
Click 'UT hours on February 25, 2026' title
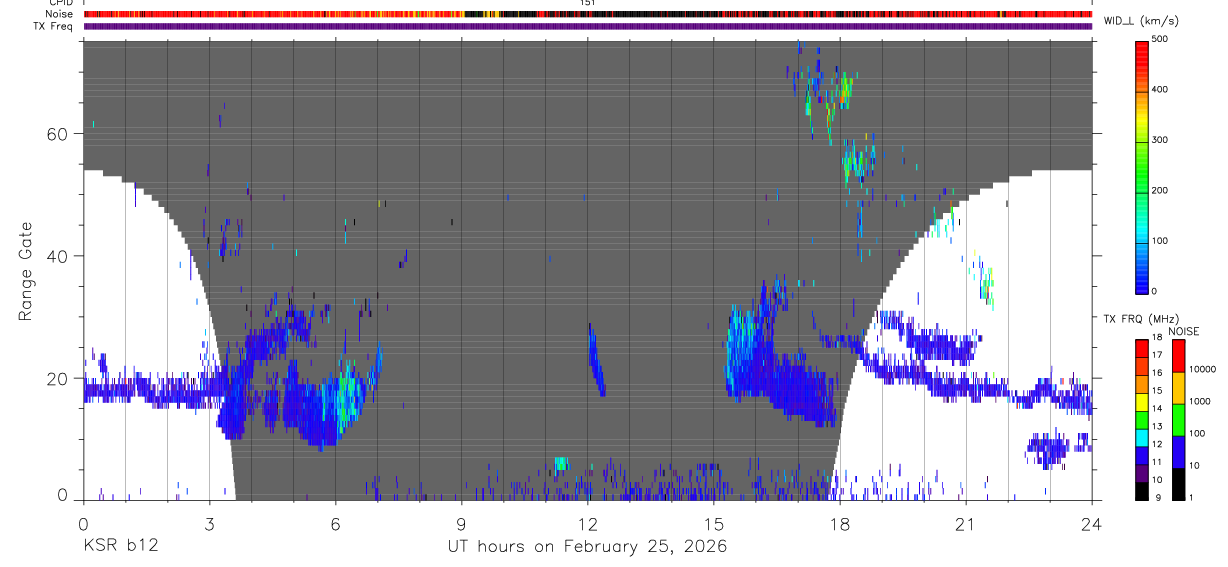pos(587,547)
